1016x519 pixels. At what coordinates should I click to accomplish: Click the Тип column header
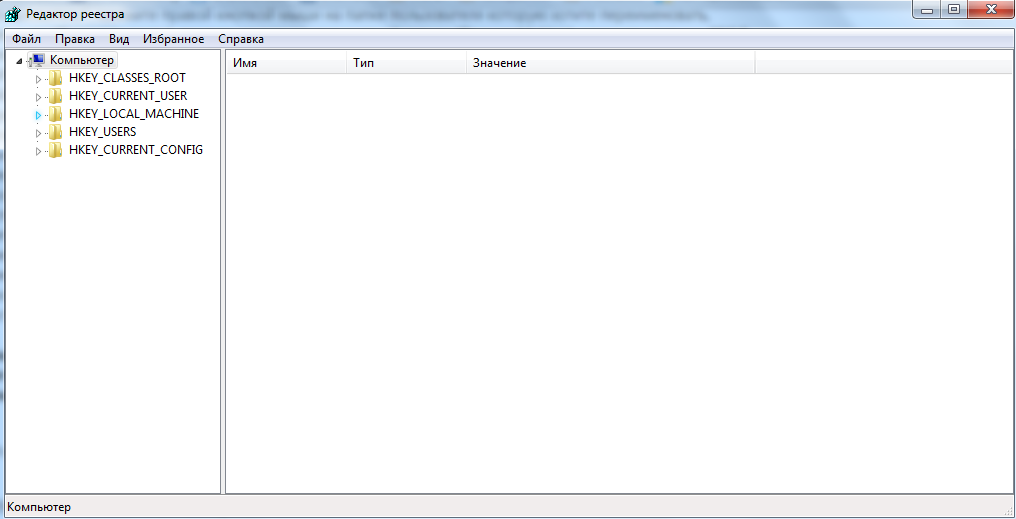tap(405, 63)
